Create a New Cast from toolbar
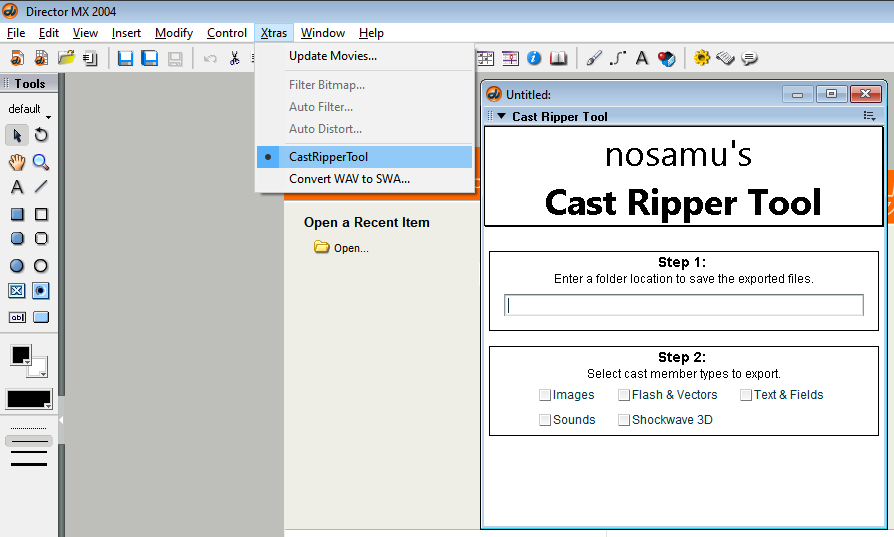The height and width of the screenshot is (537, 894). [x=41, y=58]
